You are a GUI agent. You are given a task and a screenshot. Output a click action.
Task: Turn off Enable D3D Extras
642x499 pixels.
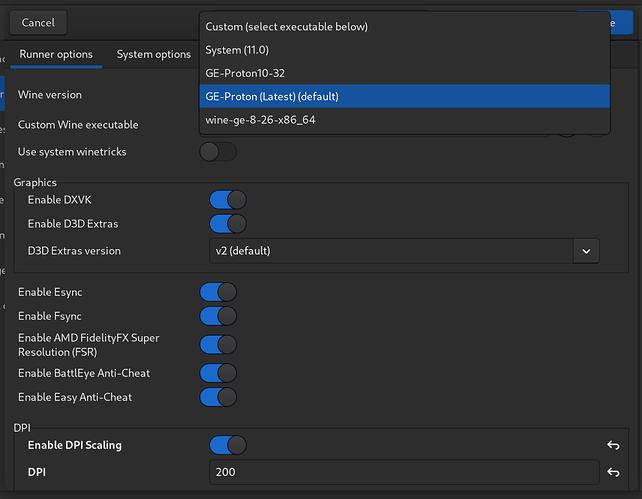point(227,224)
